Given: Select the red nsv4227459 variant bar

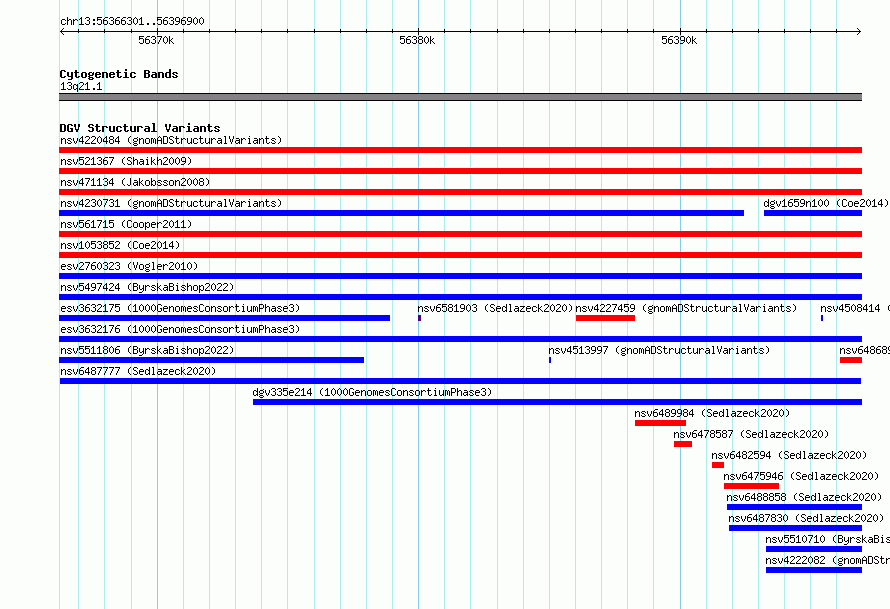Looking at the screenshot, I should (x=605, y=318).
